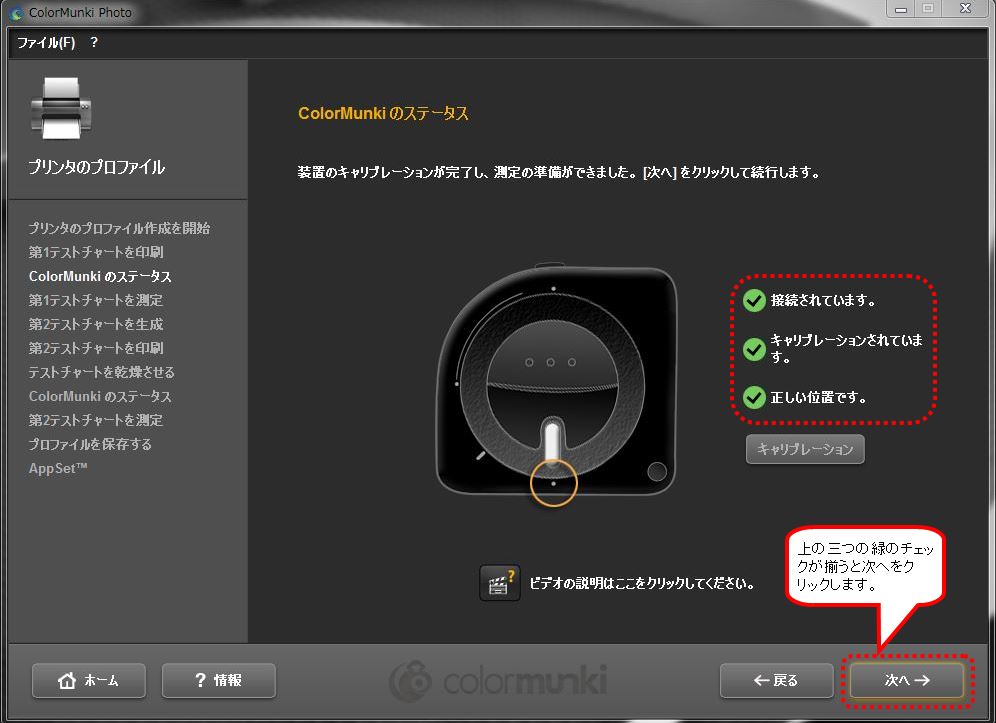Click the 次へ next button
This screenshot has height=723, width=996.
coord(907,680)
